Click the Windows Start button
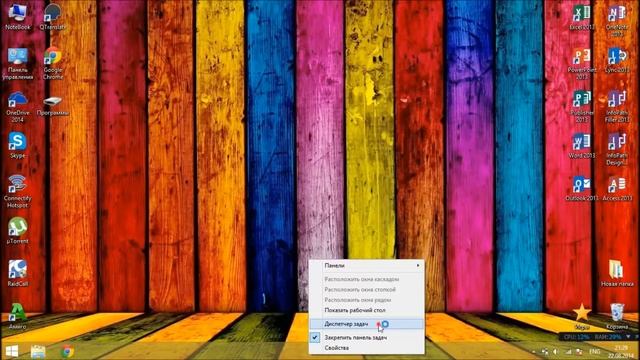 click(11, 351)
